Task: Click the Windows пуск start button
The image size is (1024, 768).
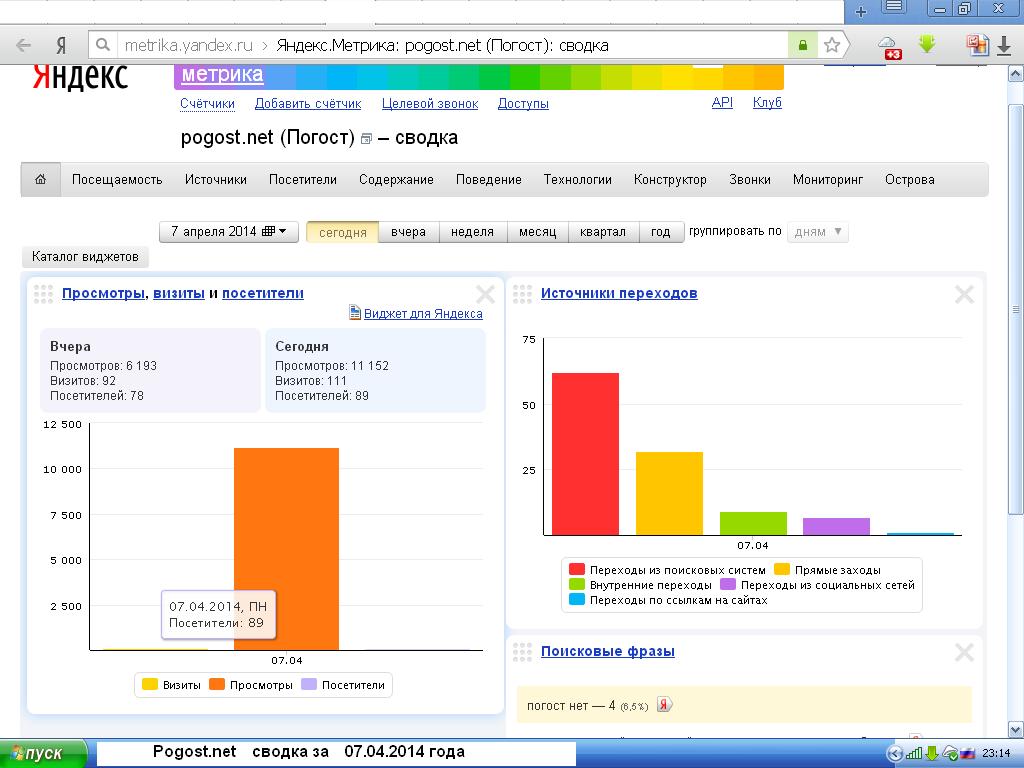Action: tap(43, 754)
